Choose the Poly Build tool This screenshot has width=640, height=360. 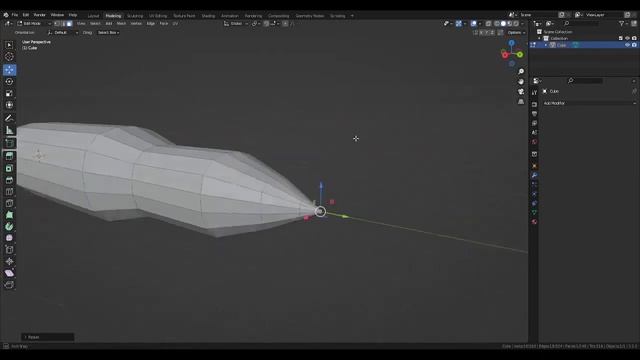[9, 215]
